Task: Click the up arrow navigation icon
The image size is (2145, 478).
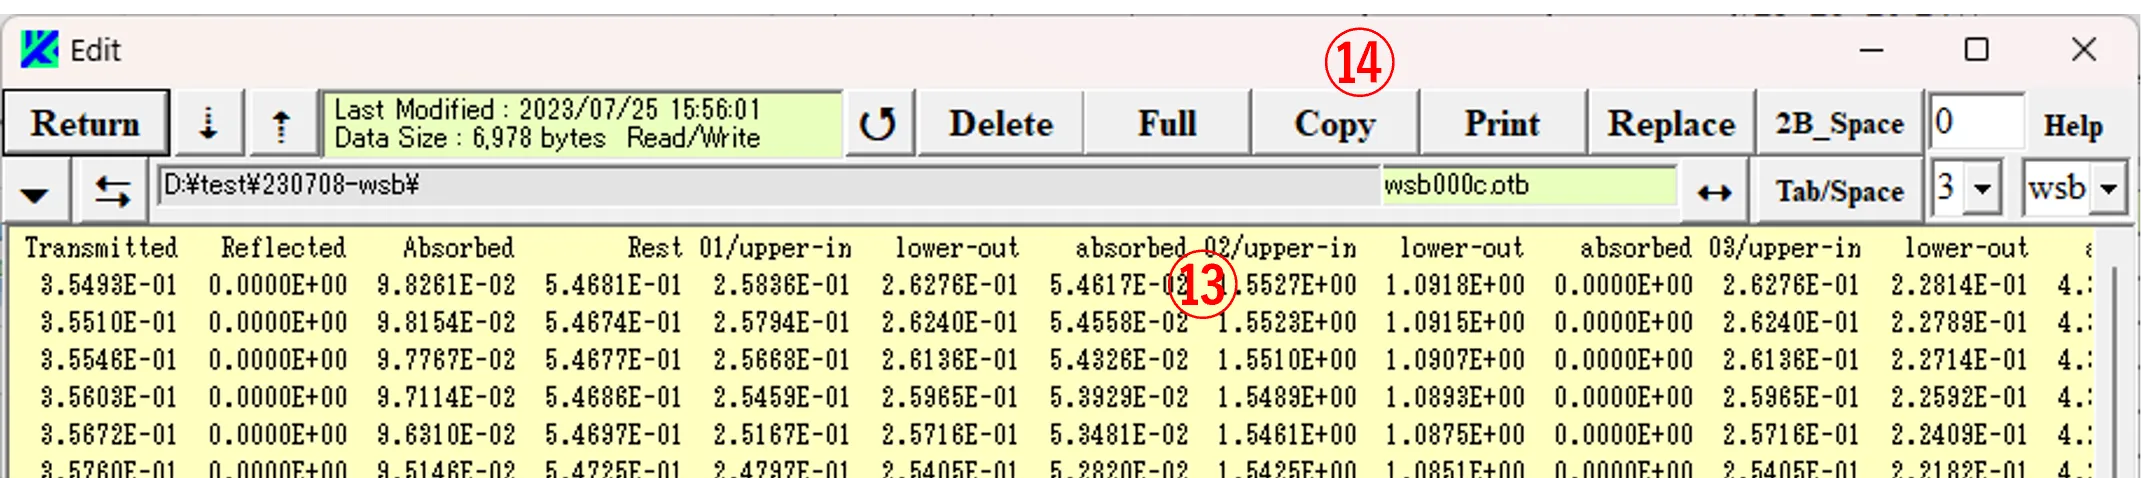Action: pos(281,125)
